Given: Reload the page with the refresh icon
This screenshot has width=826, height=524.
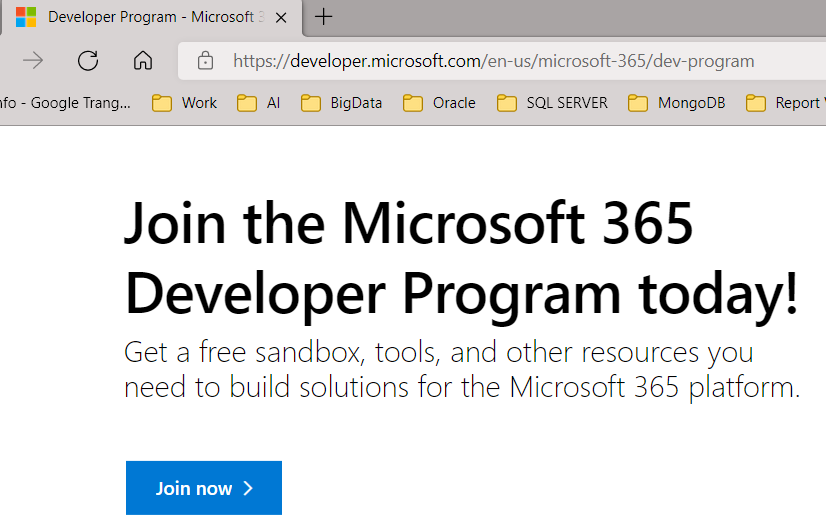Looking at the screenshot, I should click(x=88, y=61).
